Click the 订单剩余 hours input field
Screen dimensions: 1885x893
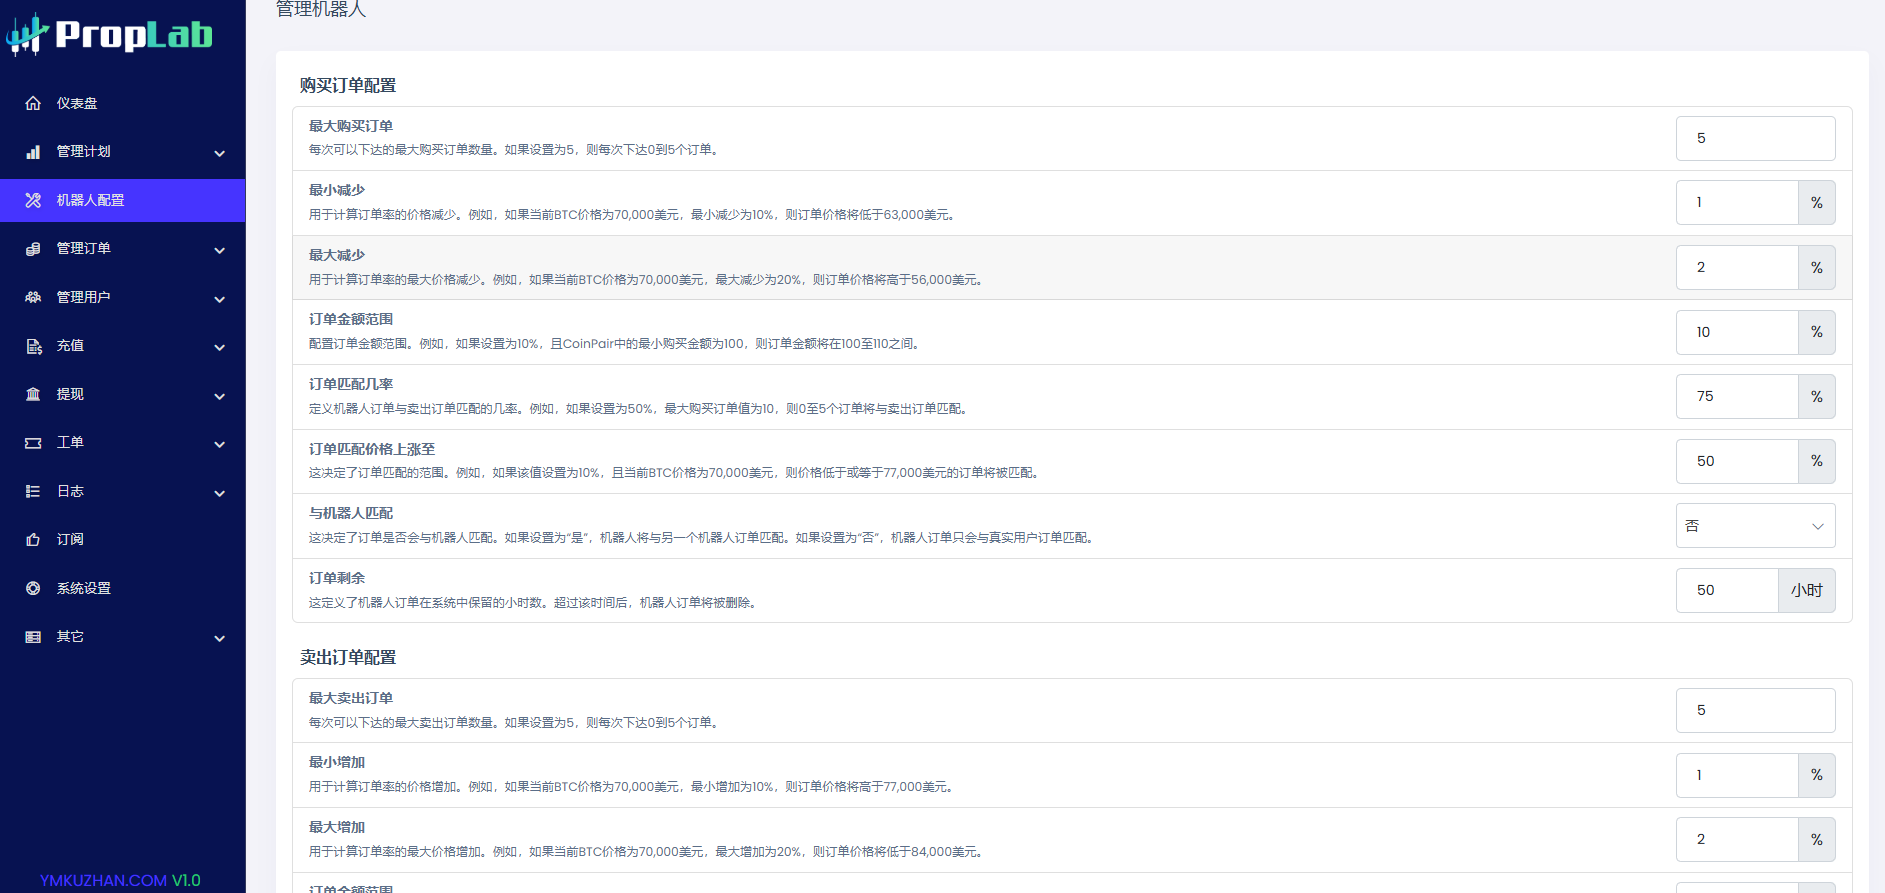pyautogui.click(x=1727, y=590)
